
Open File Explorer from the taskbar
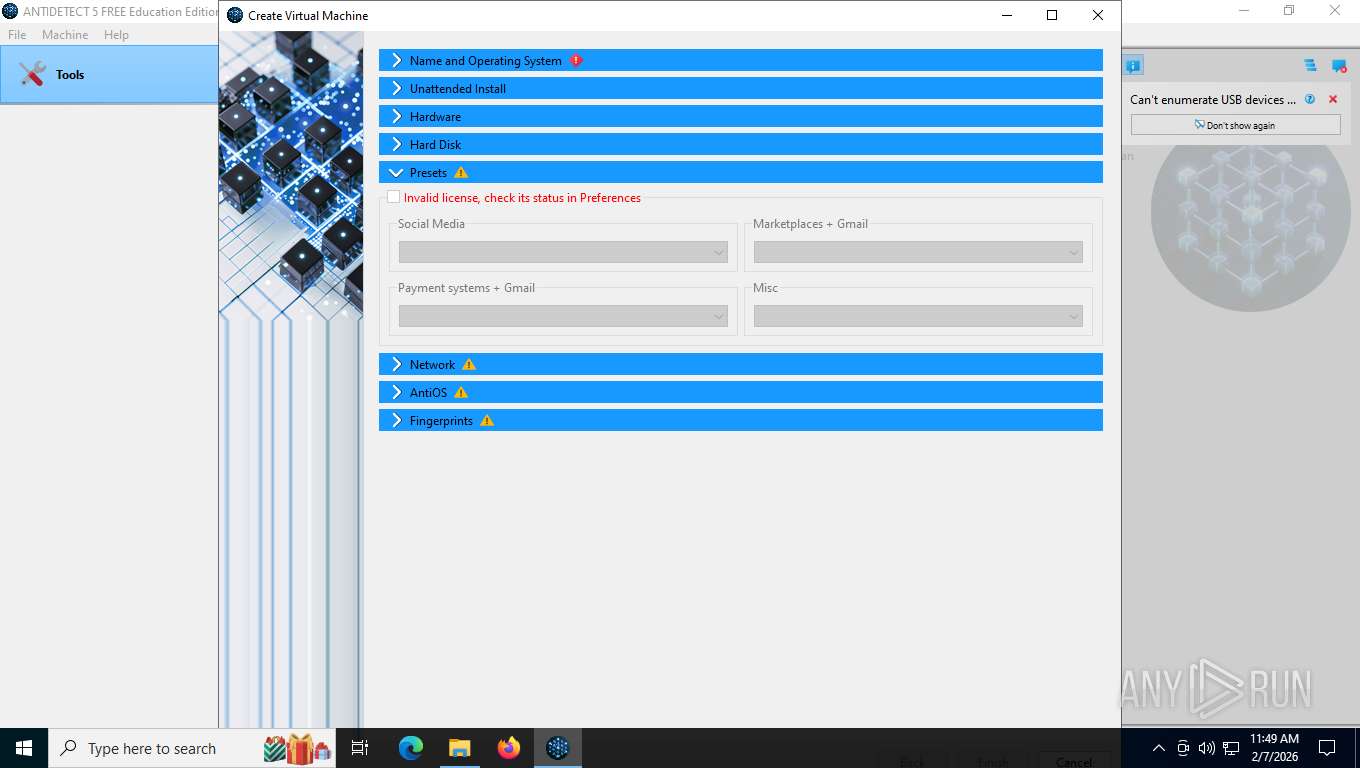[x=459, y=748]
